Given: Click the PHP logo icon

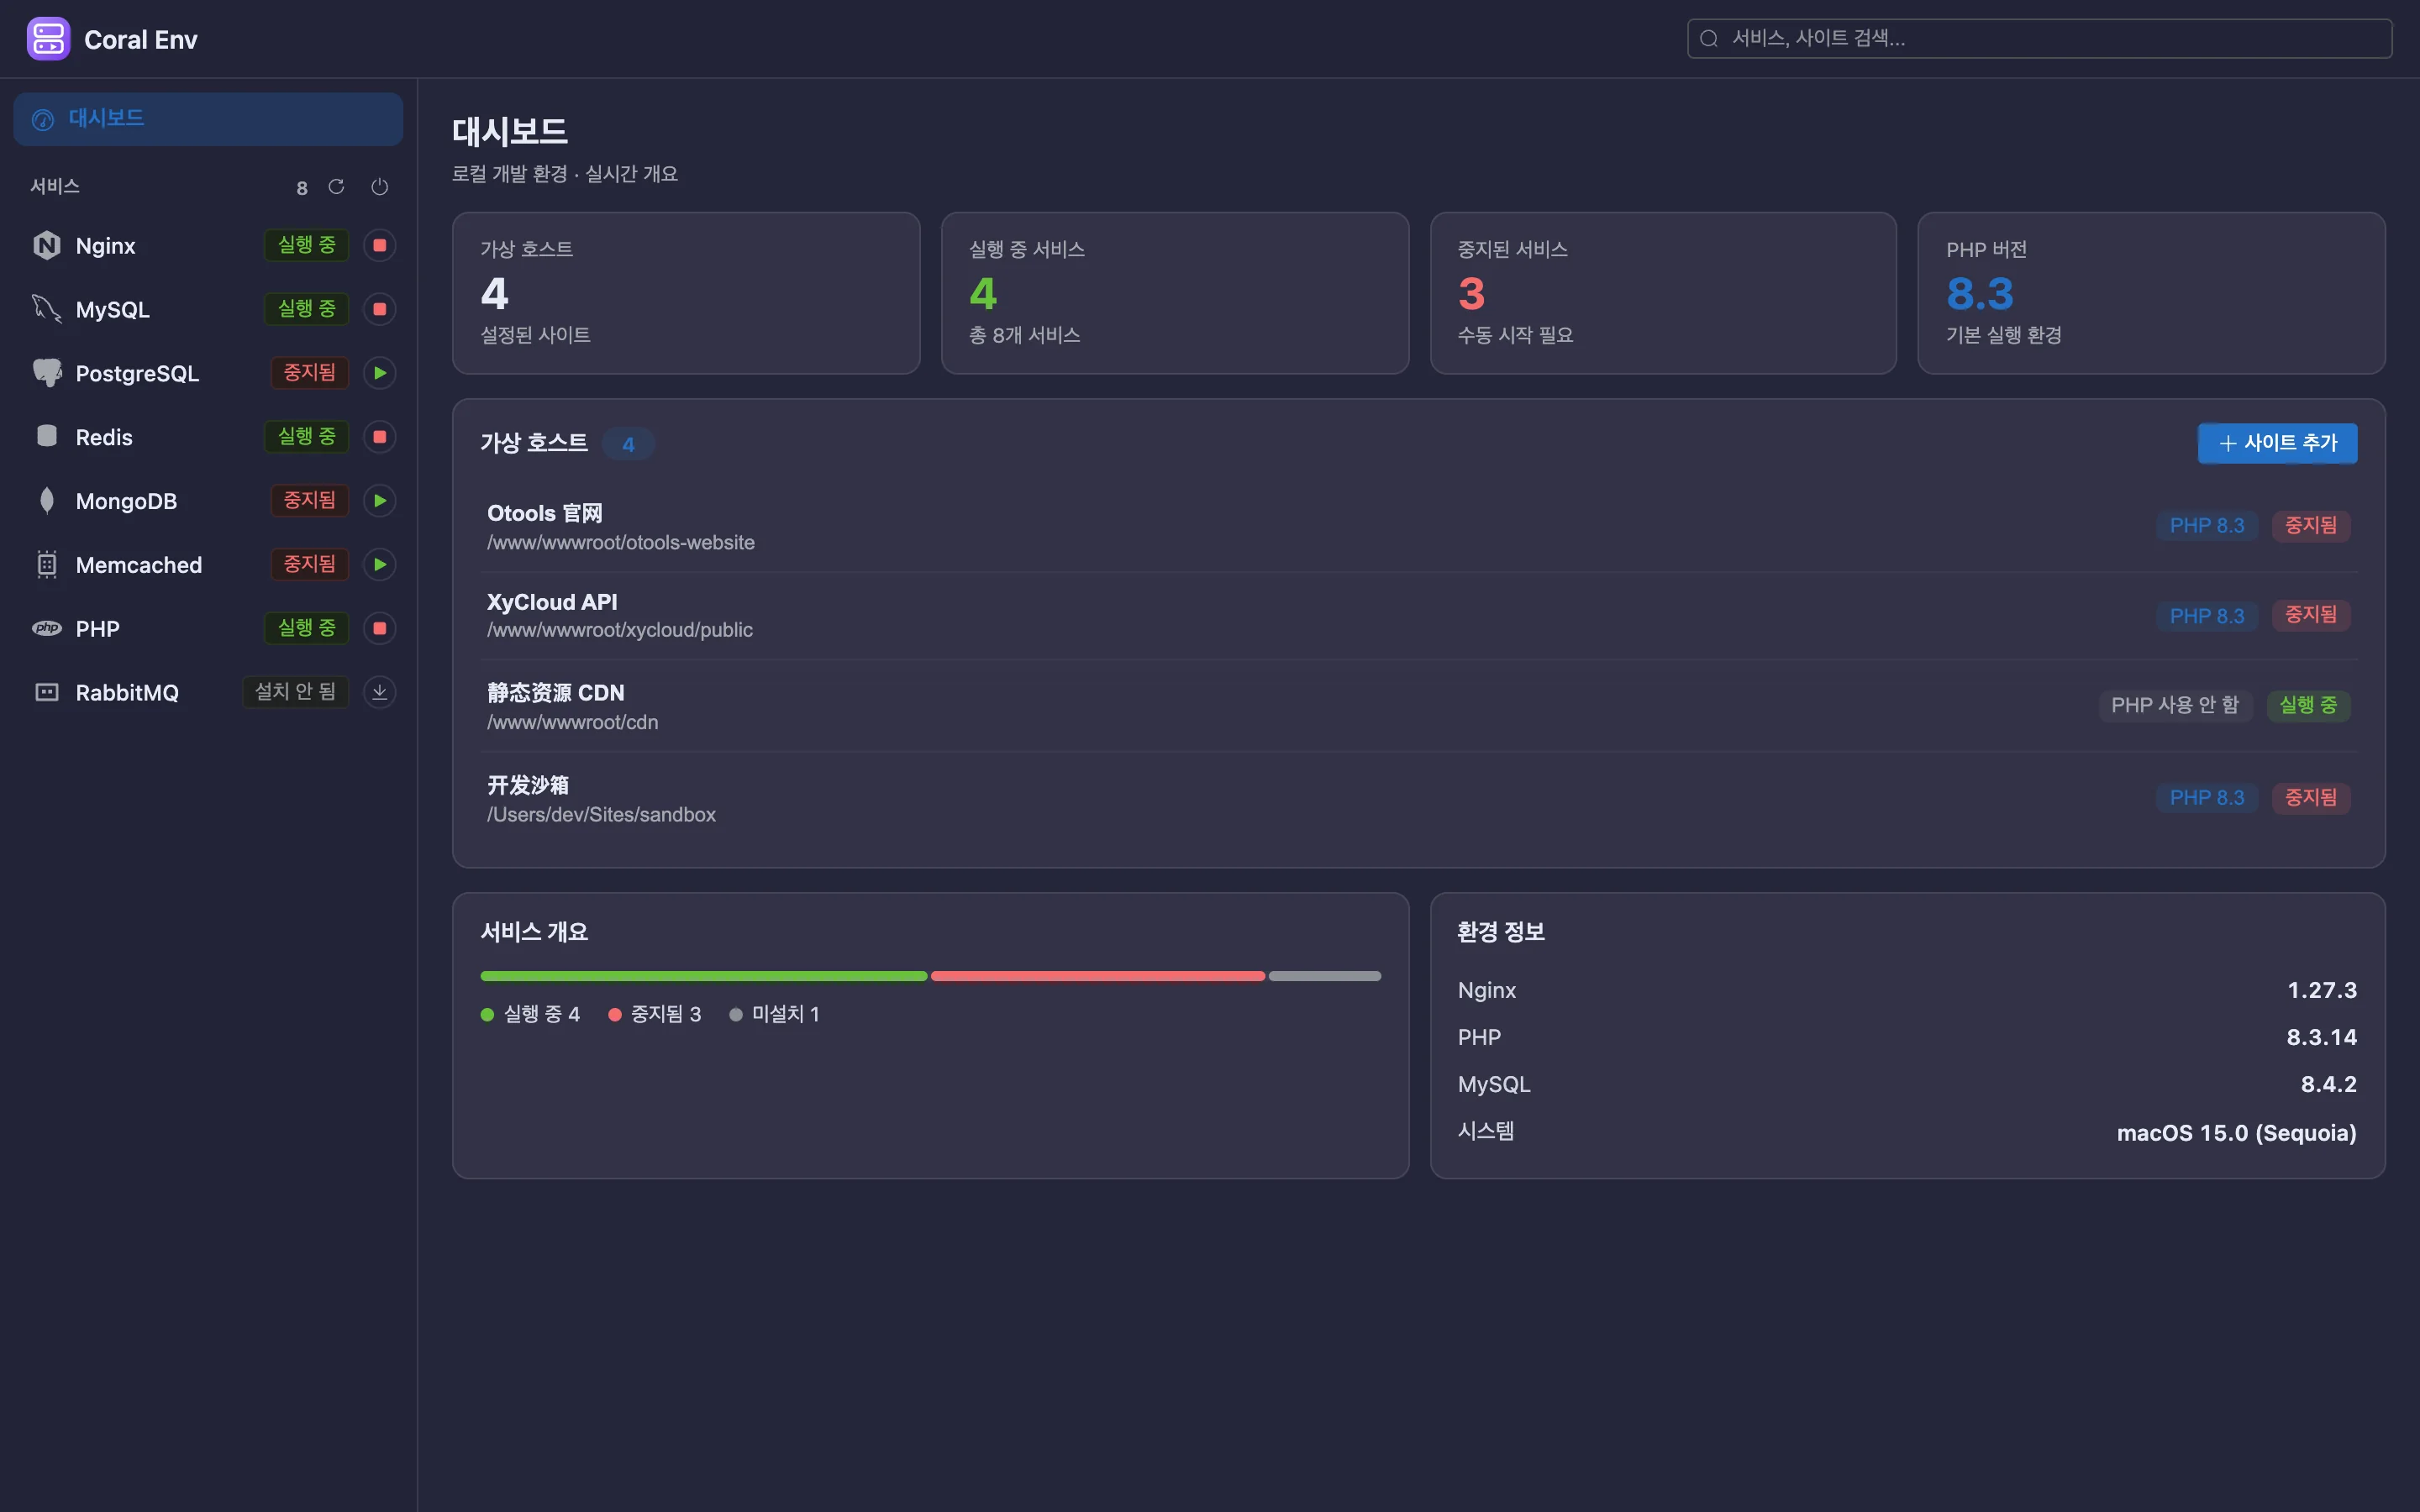Looking at the screenshot, I should [47, 628].
